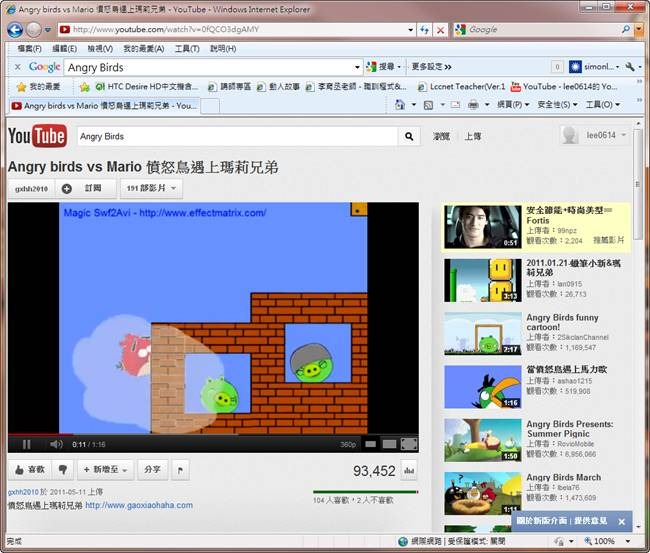Click the magnifier search icon in IE search box
This screenshot has width=650, height=553.
click(626, 29)
